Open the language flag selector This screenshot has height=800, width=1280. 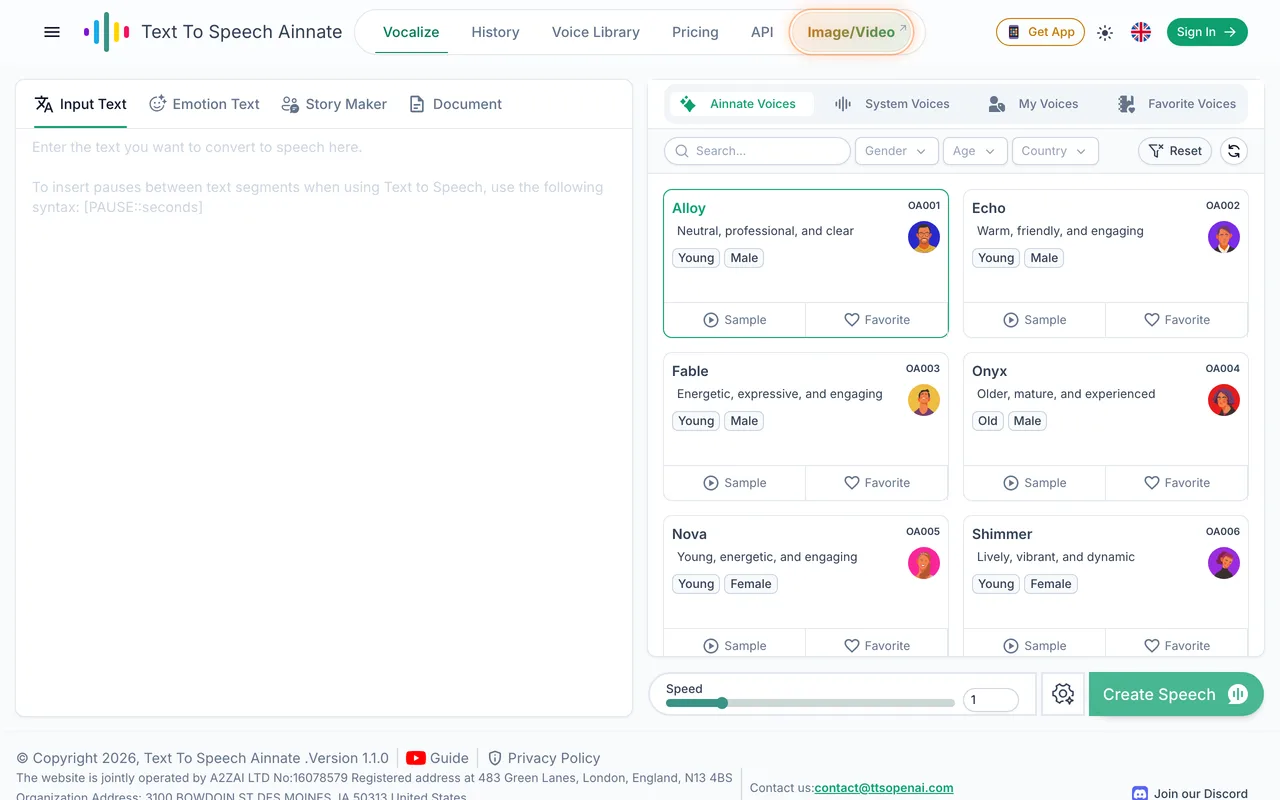[1141, 32]
